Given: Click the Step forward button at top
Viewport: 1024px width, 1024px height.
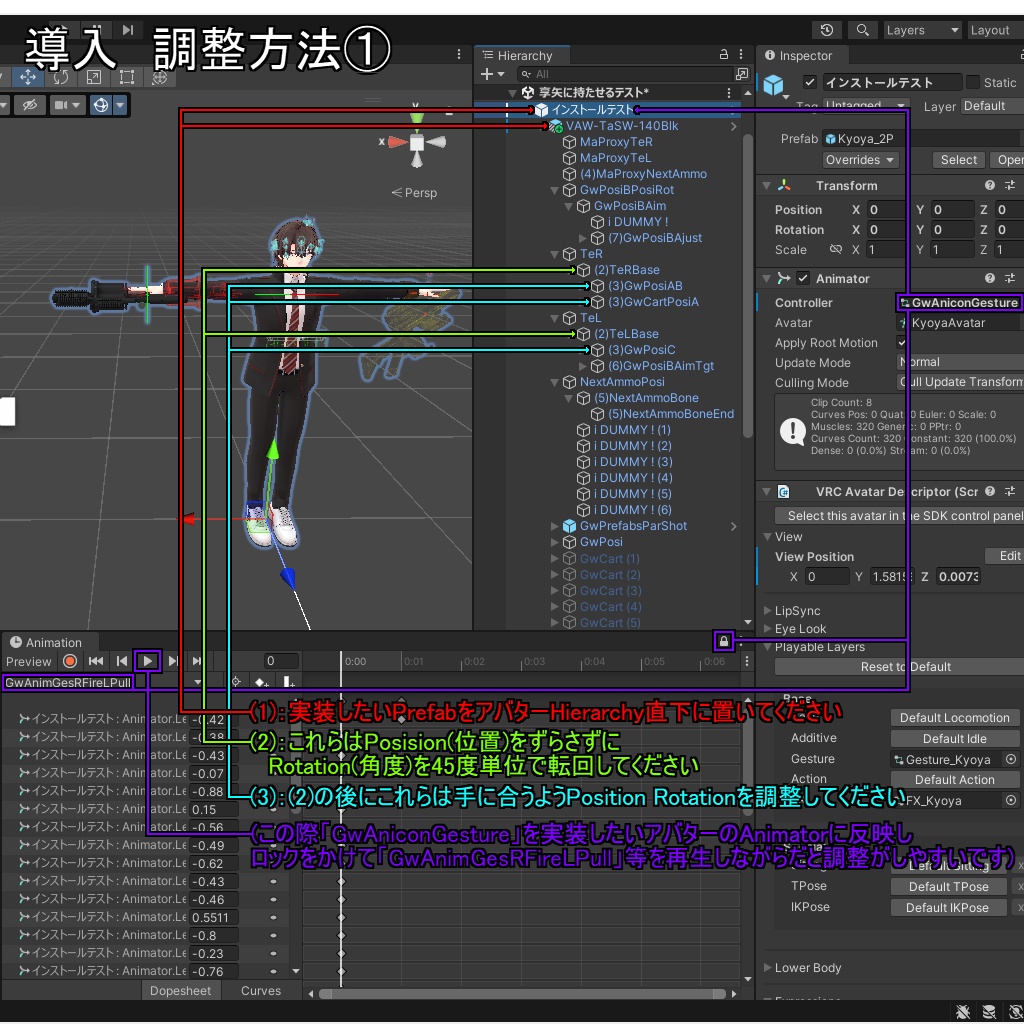Looking at the screenshot, I should tap(128, 30).
